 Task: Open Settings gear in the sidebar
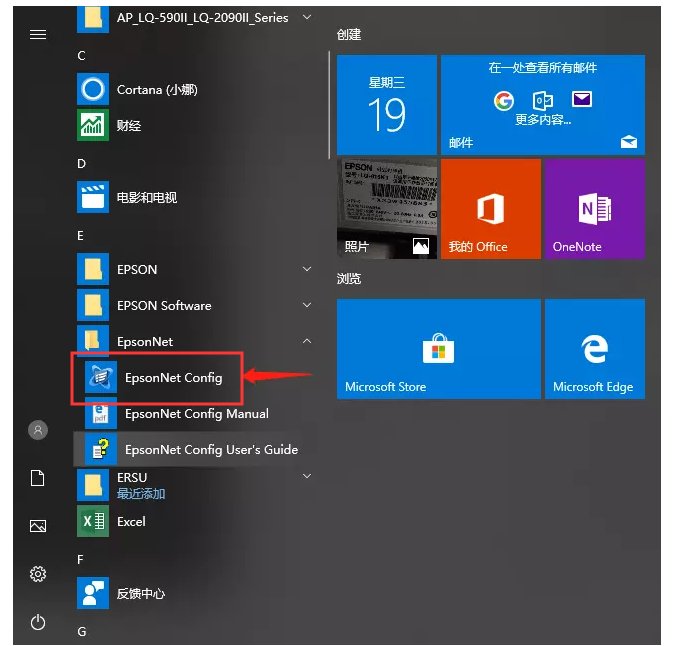click(x=38, y=574)
